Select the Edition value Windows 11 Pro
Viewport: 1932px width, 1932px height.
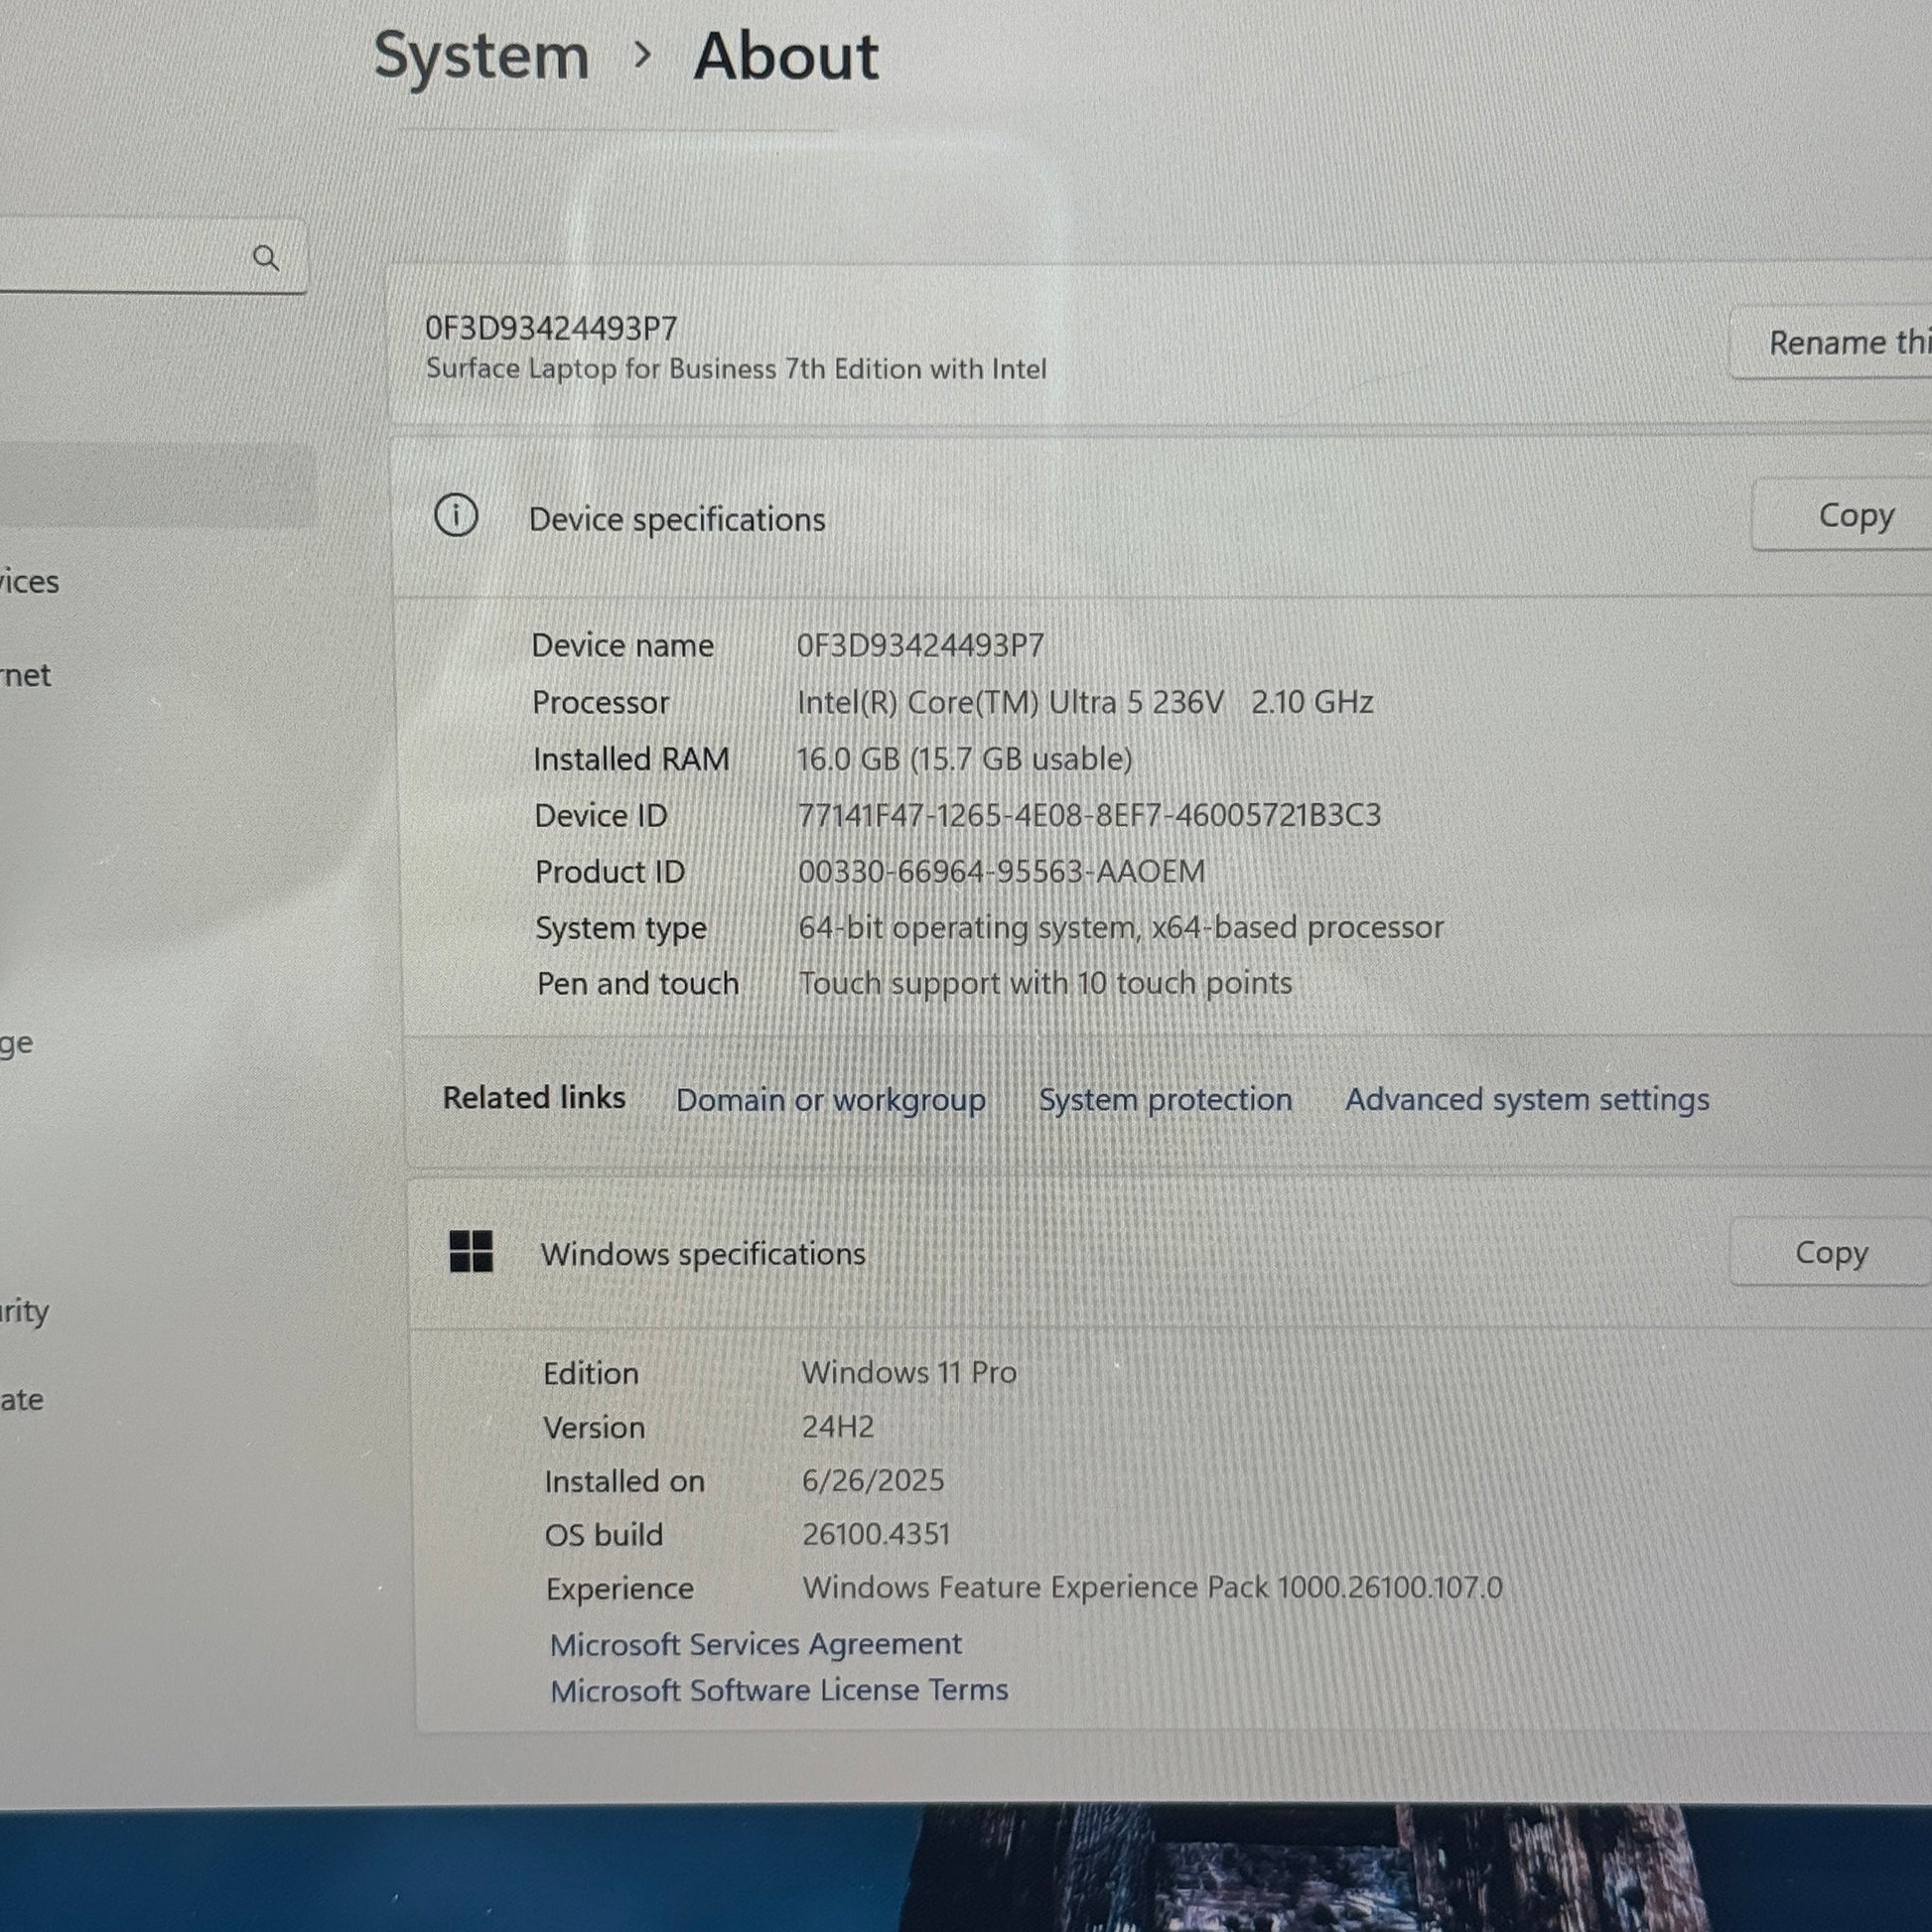pos(909,1372)
